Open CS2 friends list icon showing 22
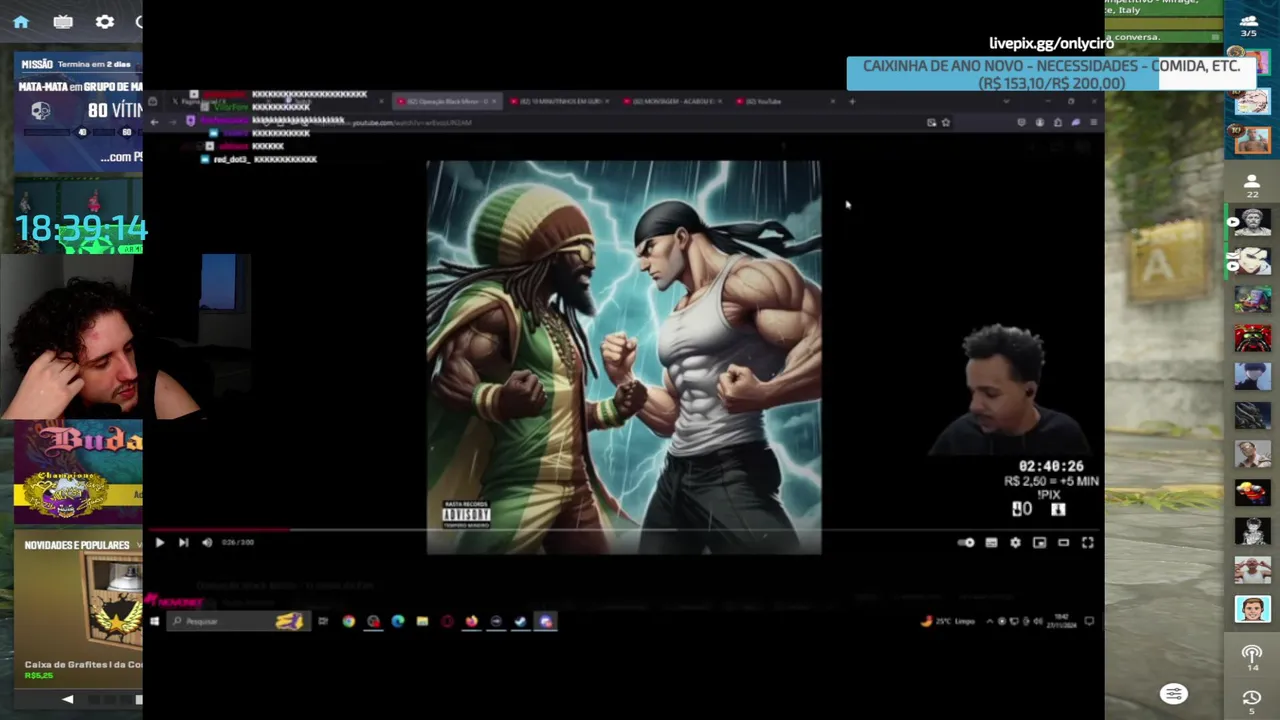The image size is (1280, 720). [1251, 185]
